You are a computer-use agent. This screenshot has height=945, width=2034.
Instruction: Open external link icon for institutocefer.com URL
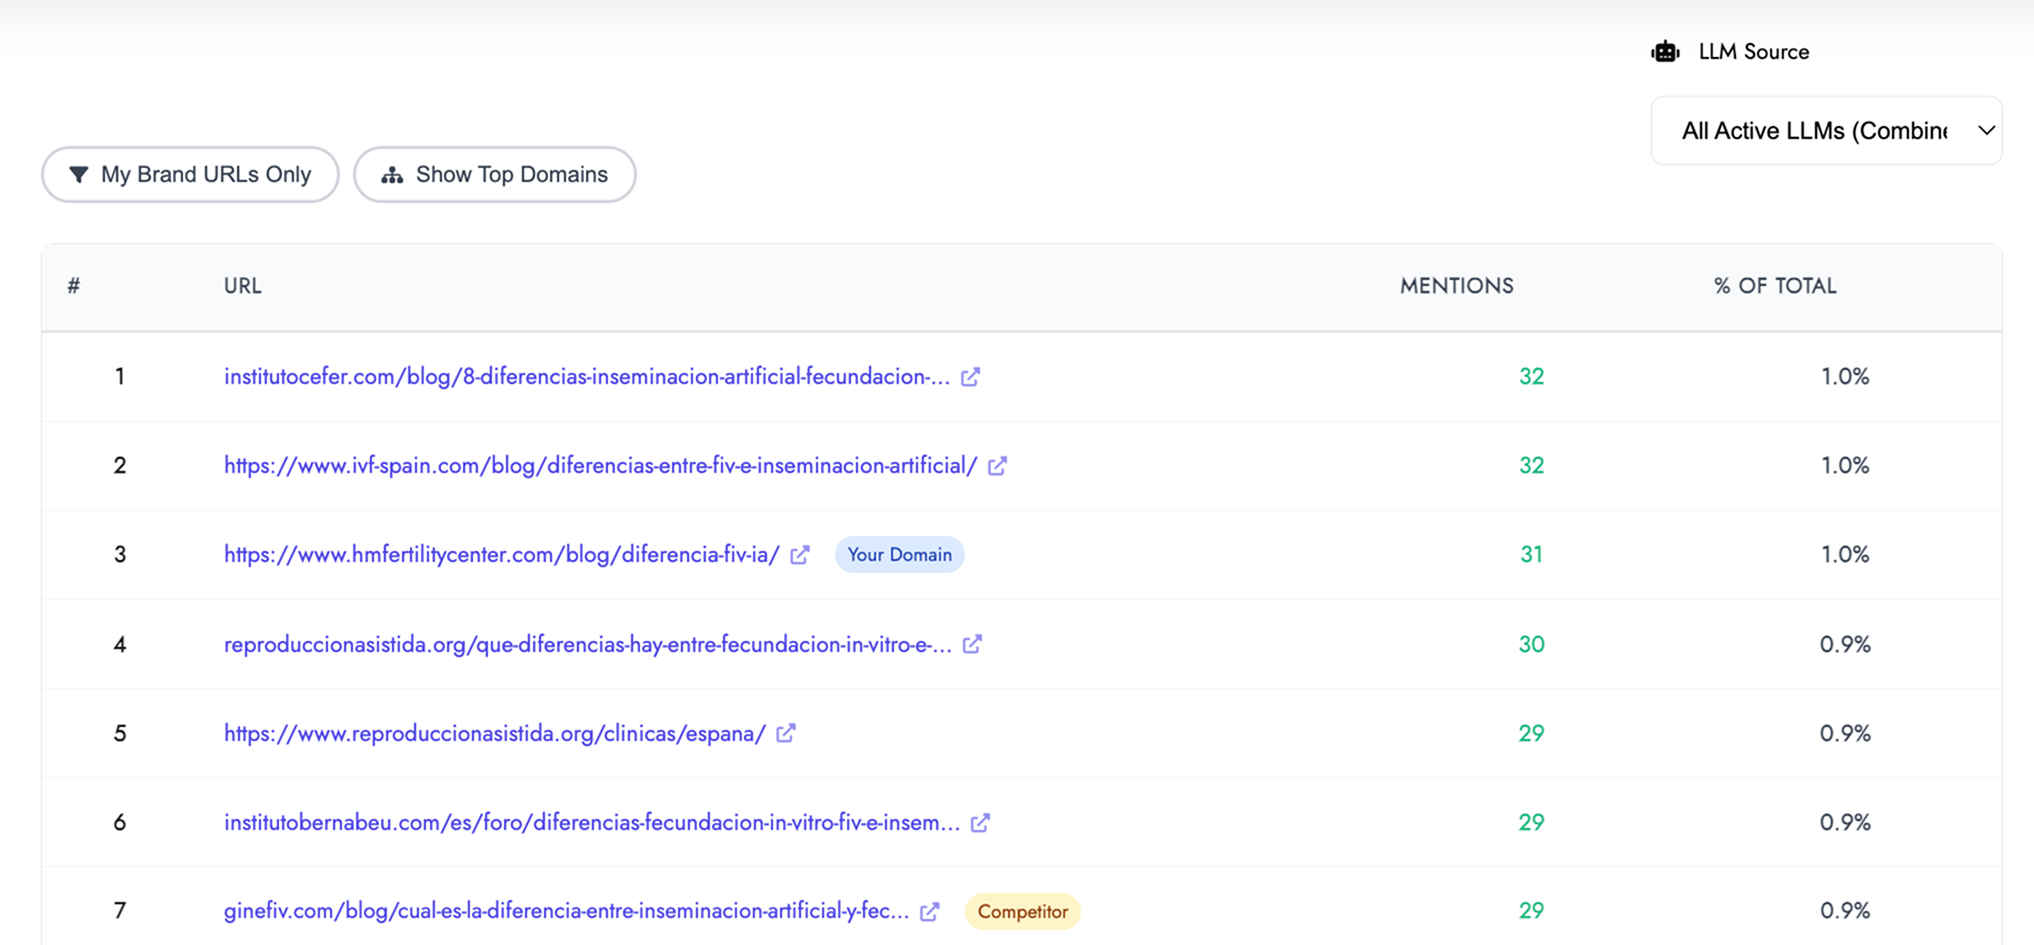pyautogui.click(x=970, y=377)
